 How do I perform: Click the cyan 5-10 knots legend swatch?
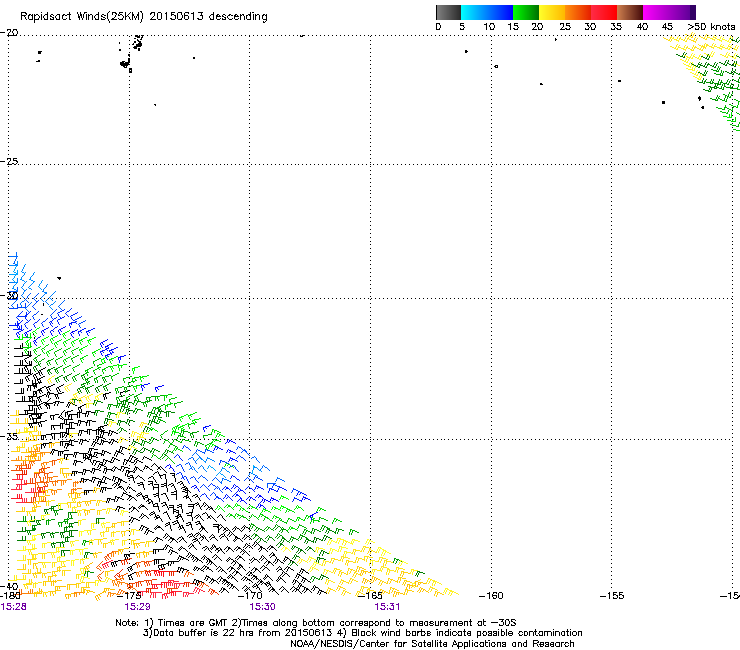pyautogui.click(x=474, y=12)
